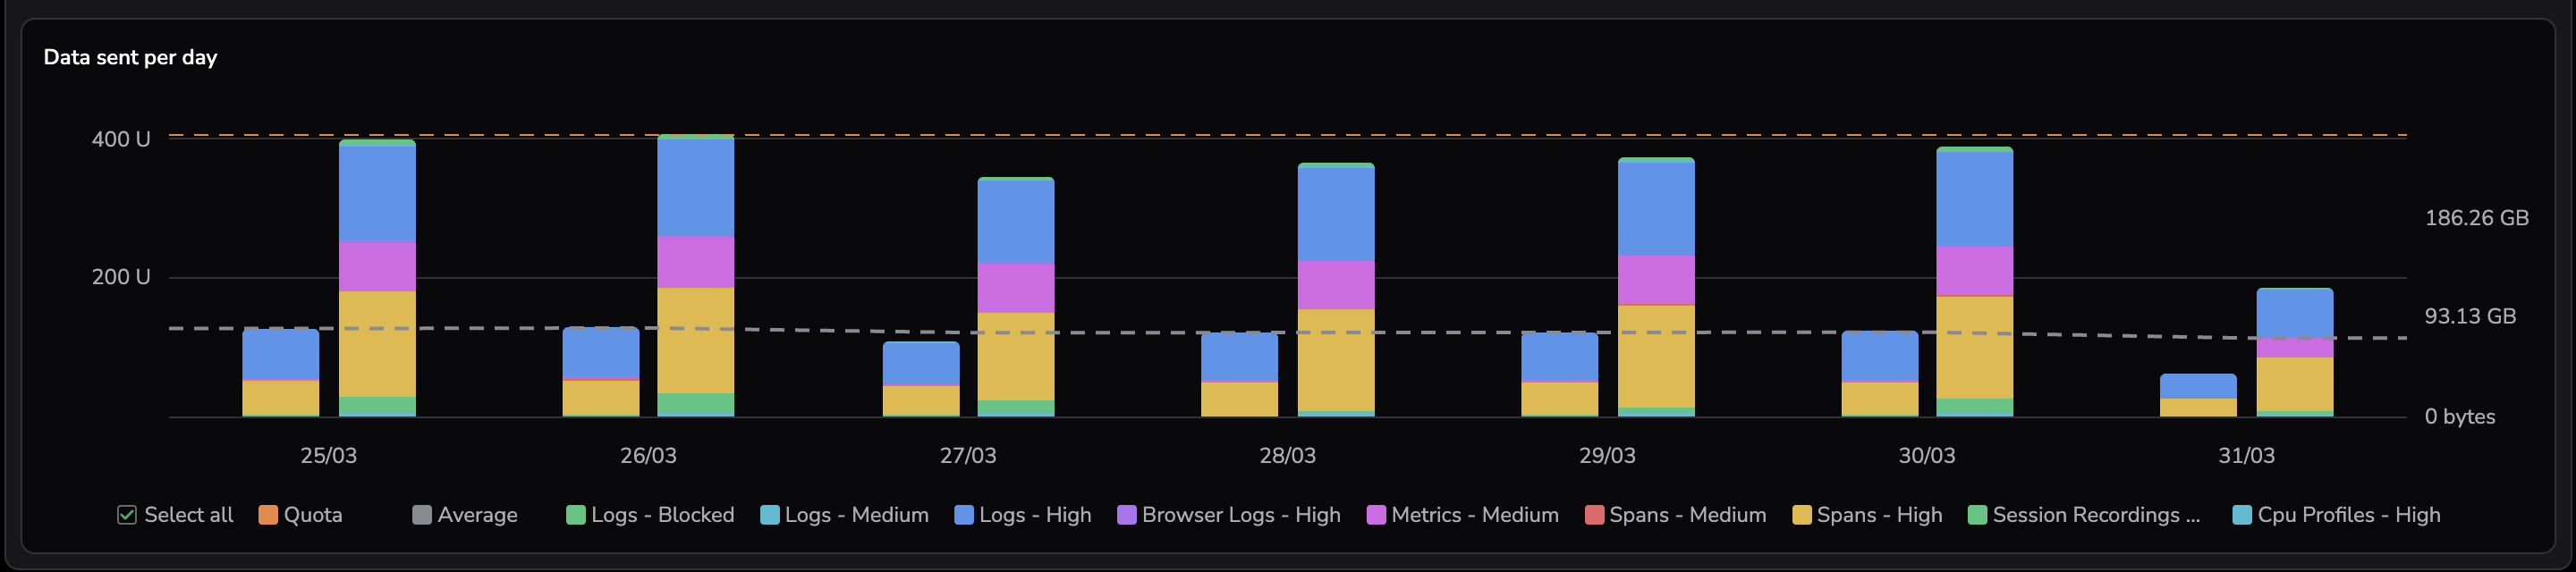2576x572 pixels.
Task: Click the Spans - High yellow marker
Action: tap(1802, 515)
